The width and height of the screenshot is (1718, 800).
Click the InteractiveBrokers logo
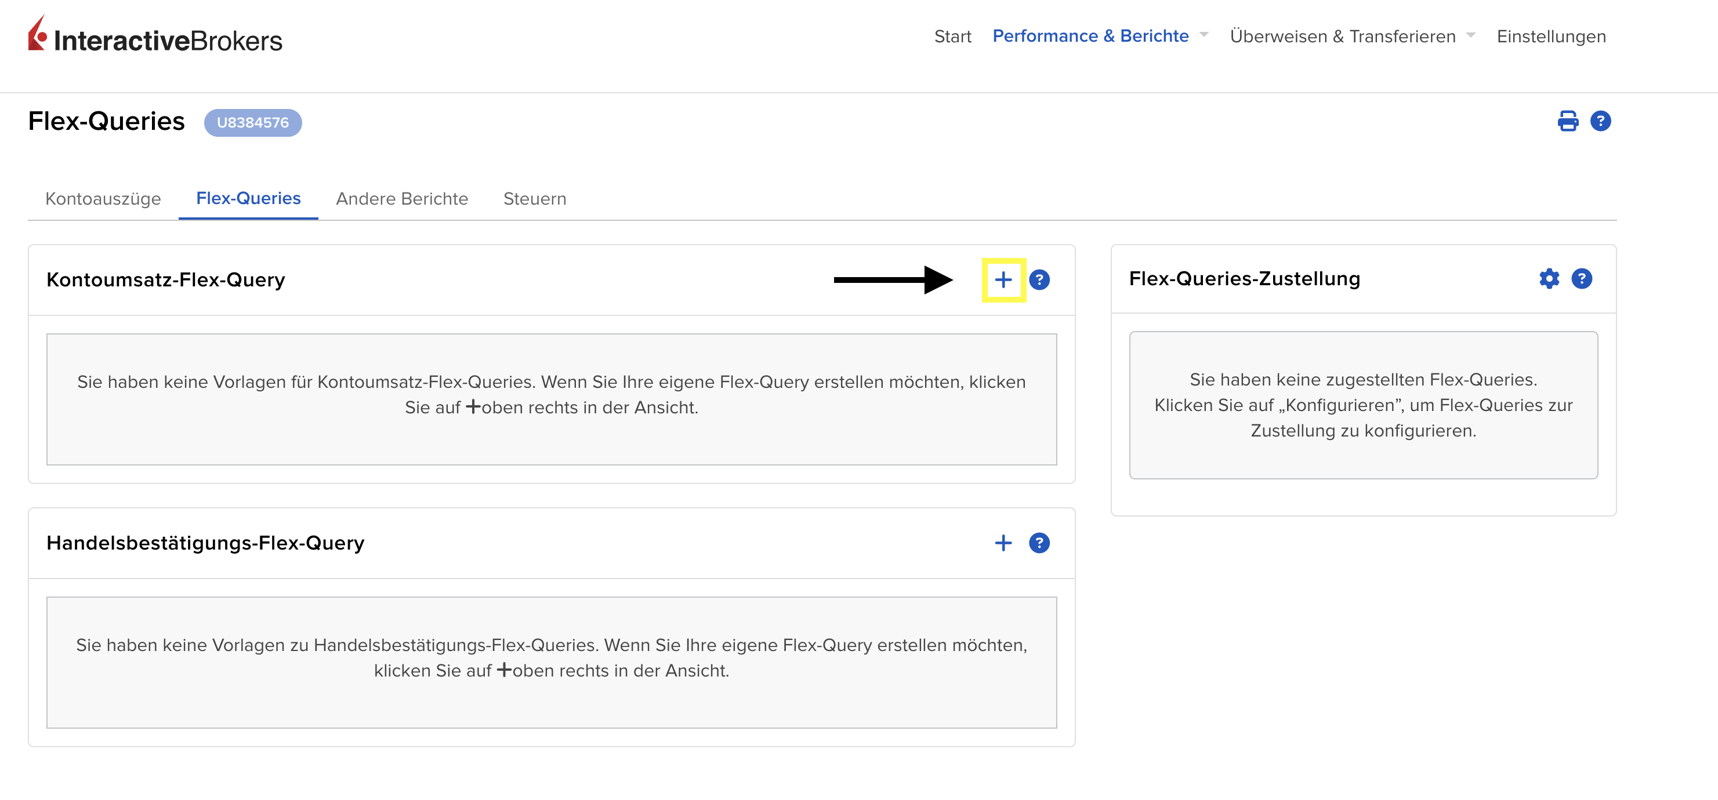[x=155, y=37]
